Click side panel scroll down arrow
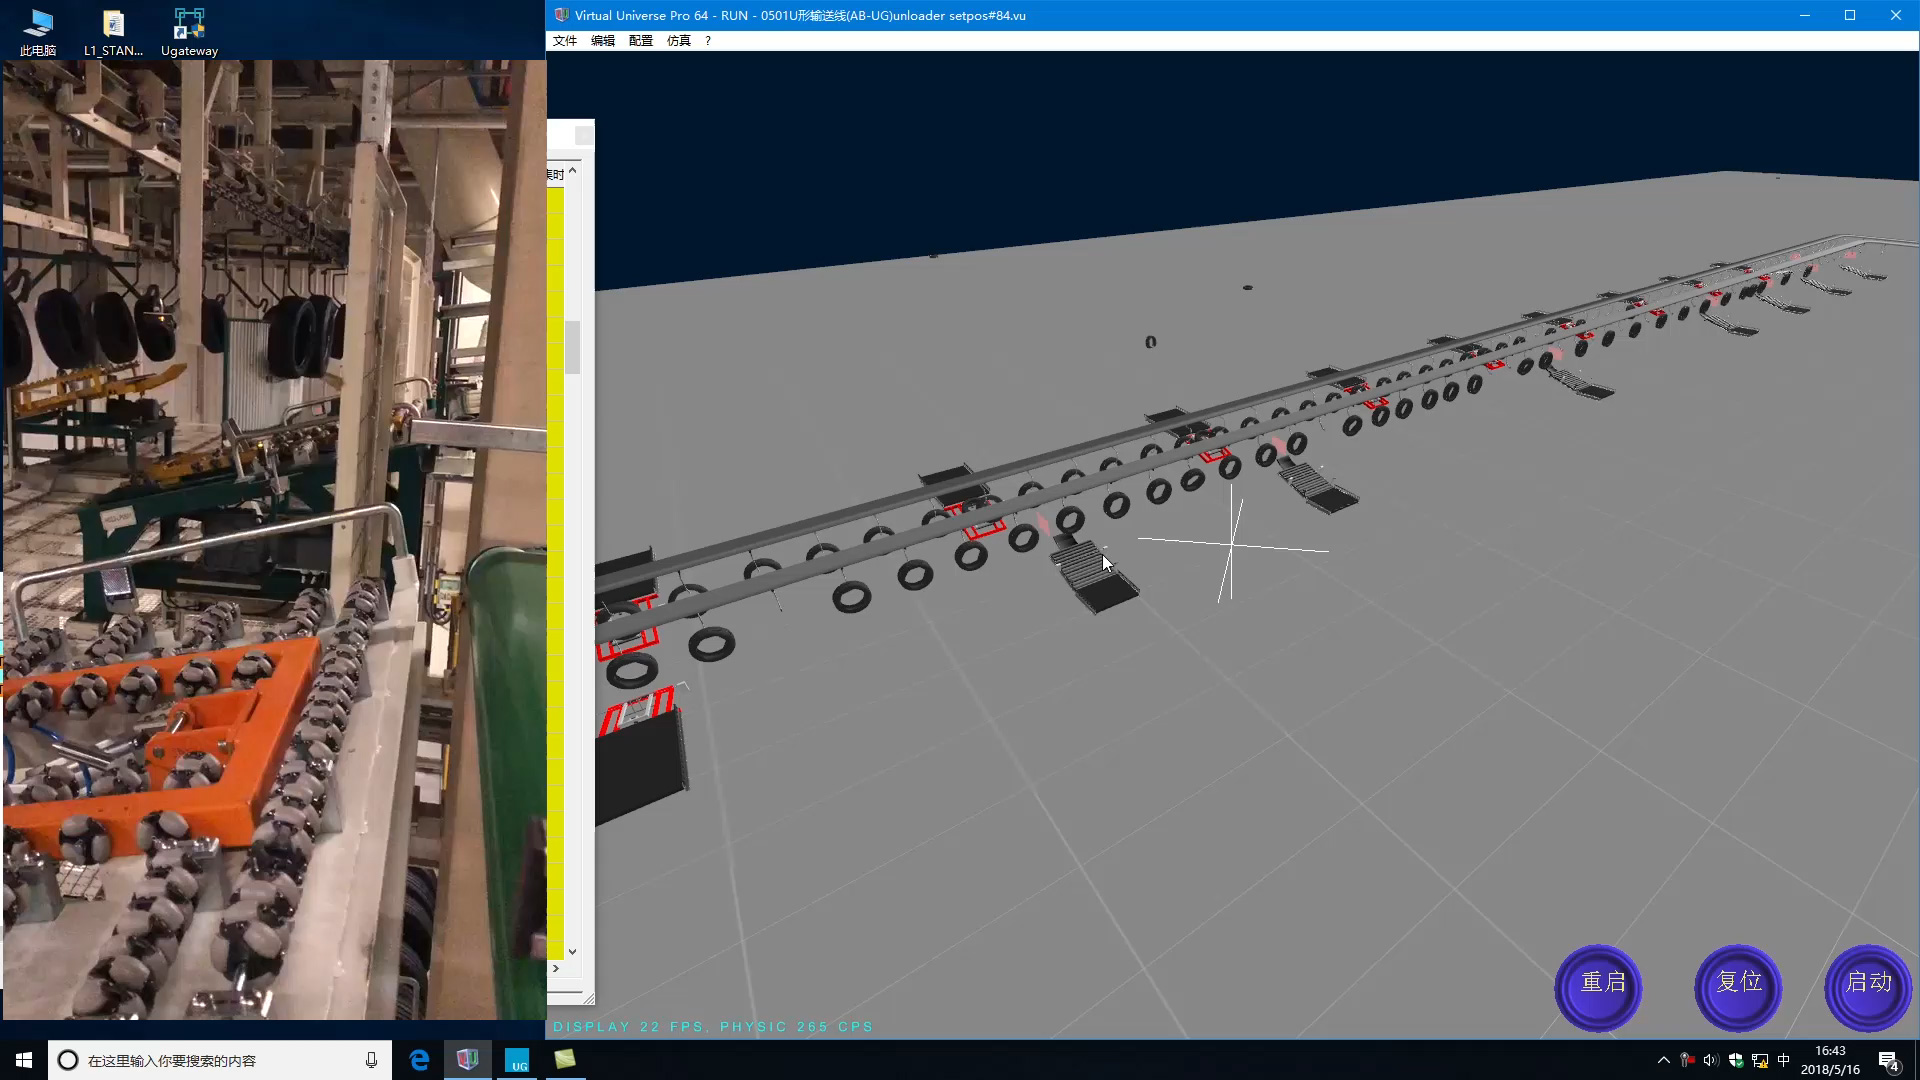The width and height of the screenshot is (1920, 1080). (x=572, y=952)
